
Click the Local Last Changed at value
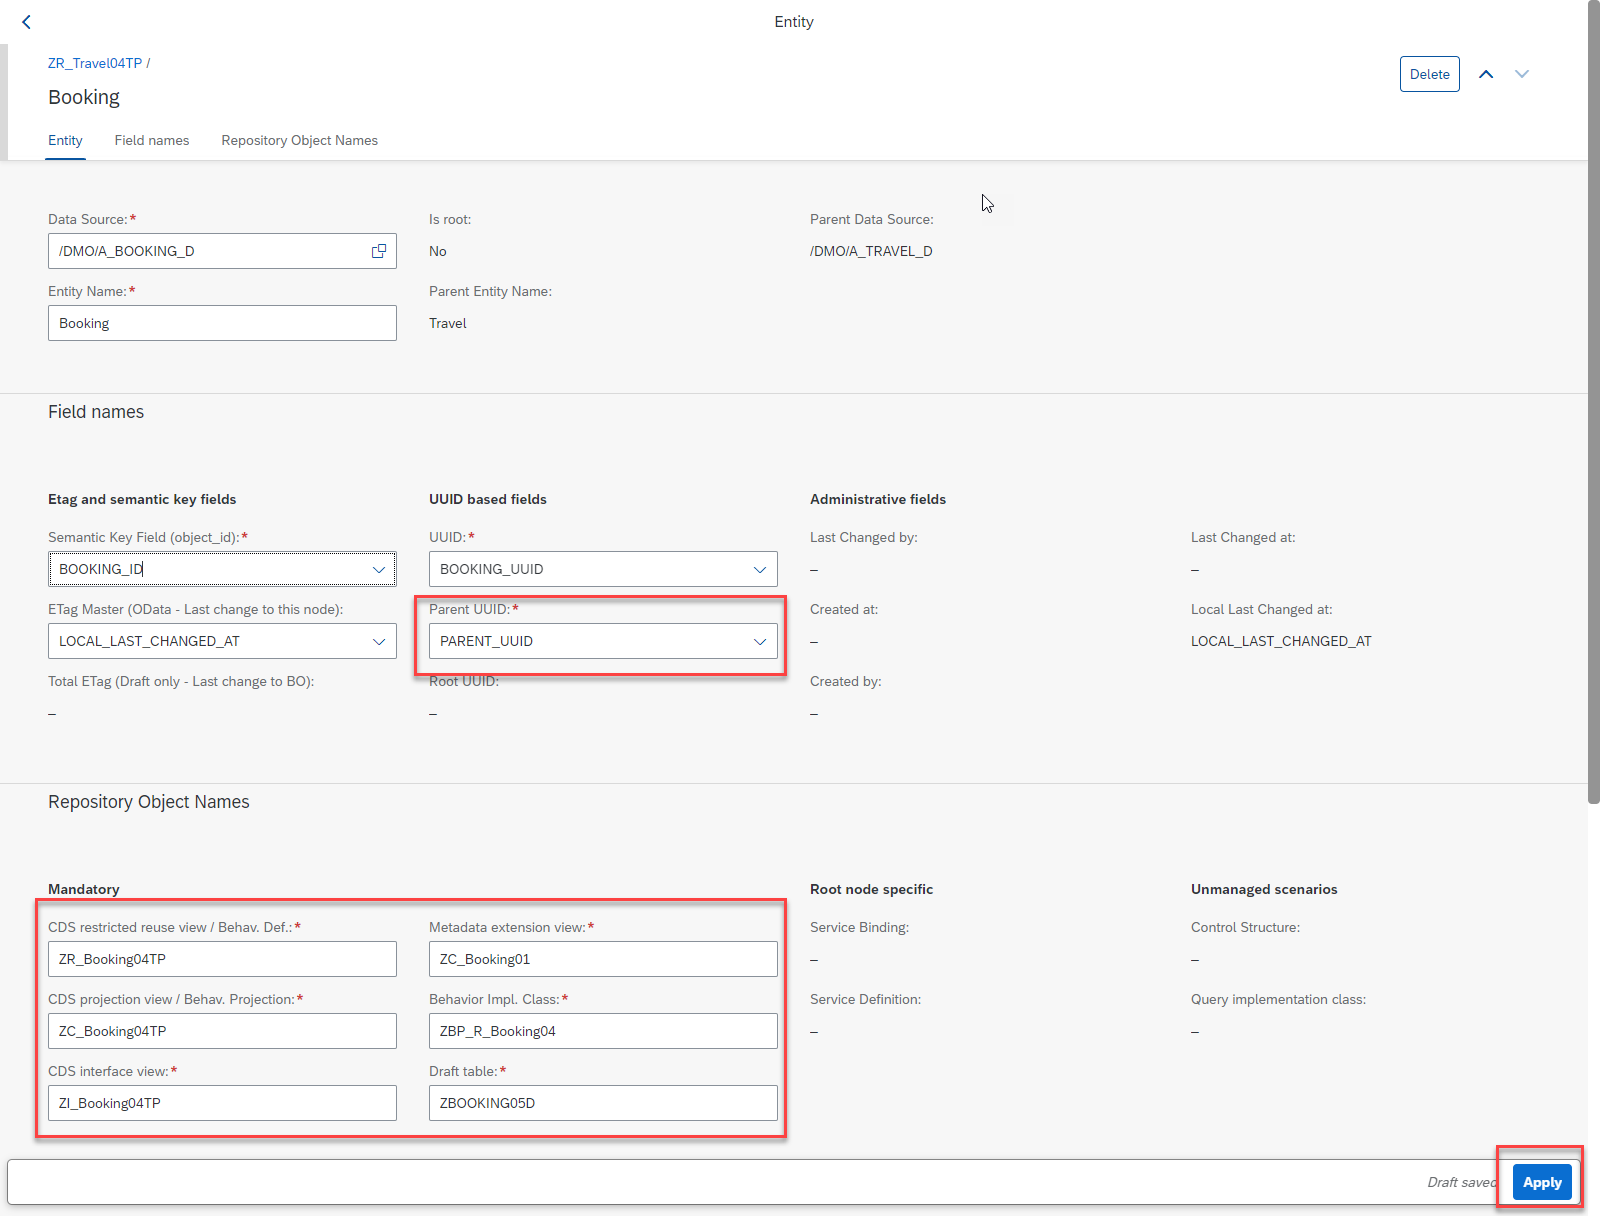1281,641
